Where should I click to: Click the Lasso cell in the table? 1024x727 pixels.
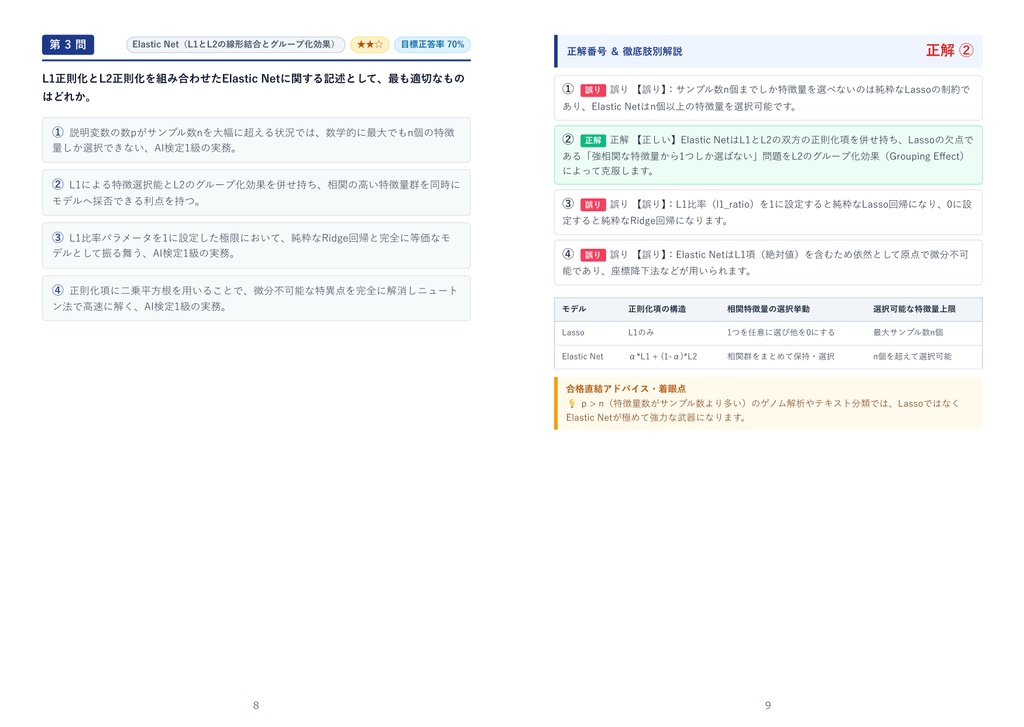tap(573, 332)
